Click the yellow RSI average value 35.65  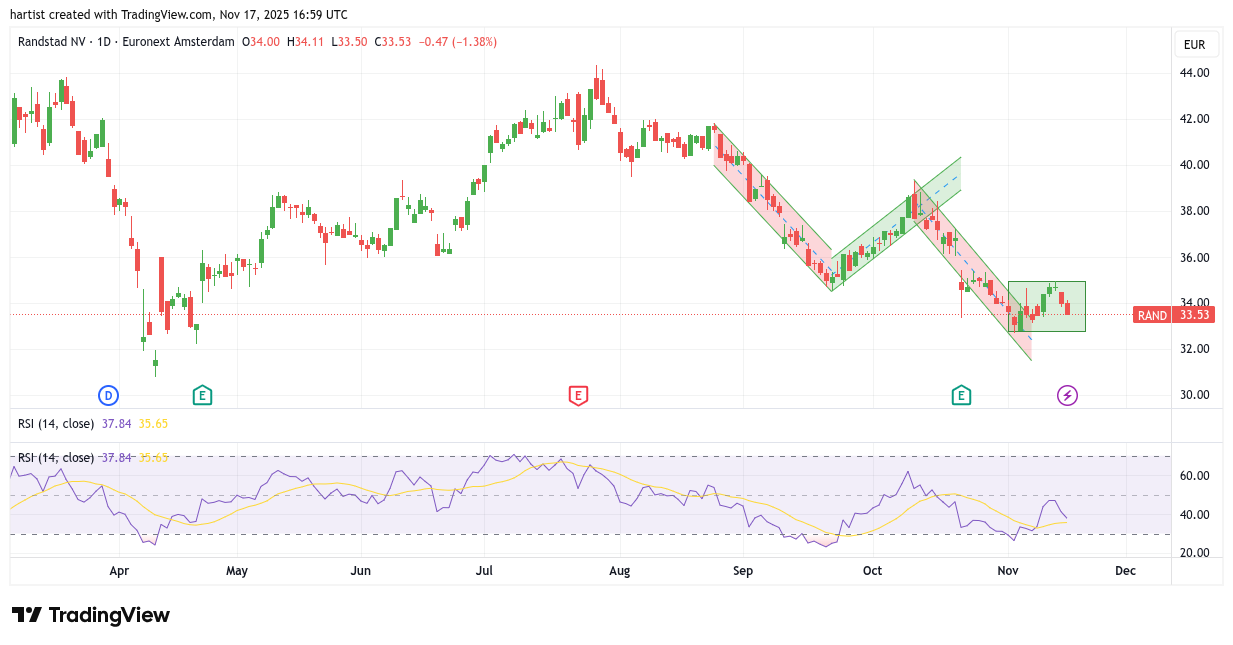point(152,424)
